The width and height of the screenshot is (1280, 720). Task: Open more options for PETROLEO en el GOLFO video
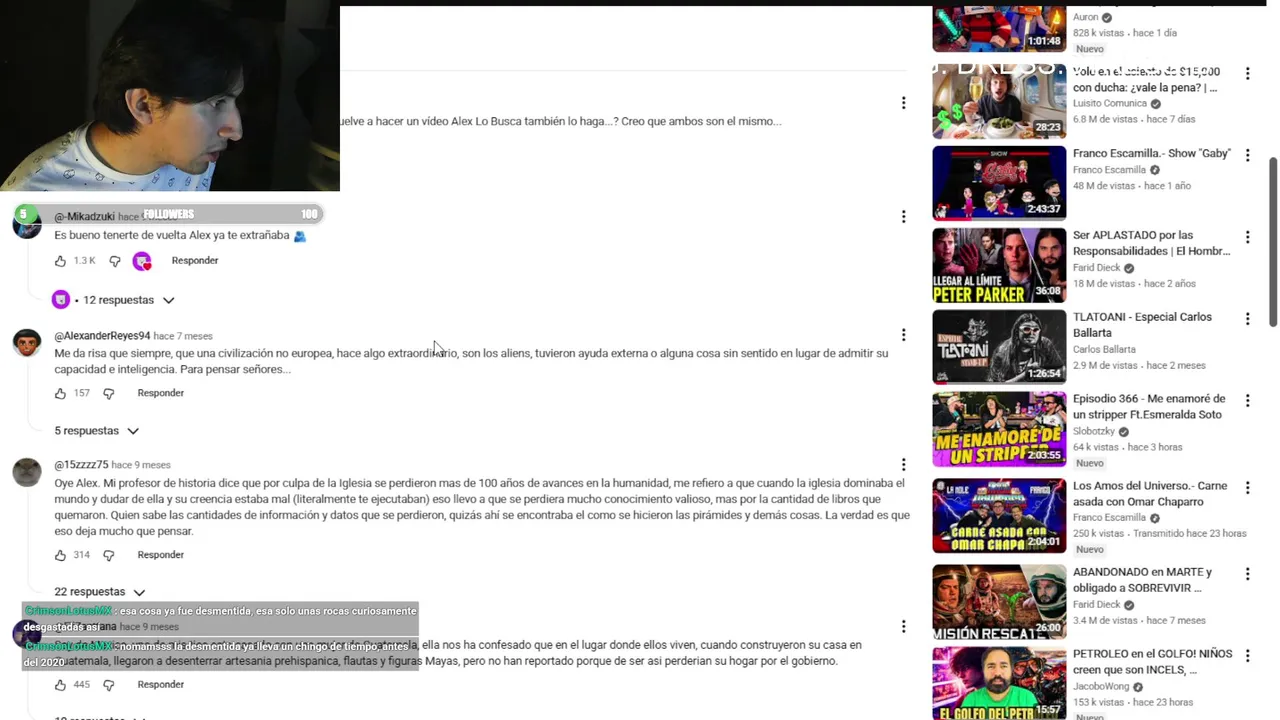[x=1247, y=656]
